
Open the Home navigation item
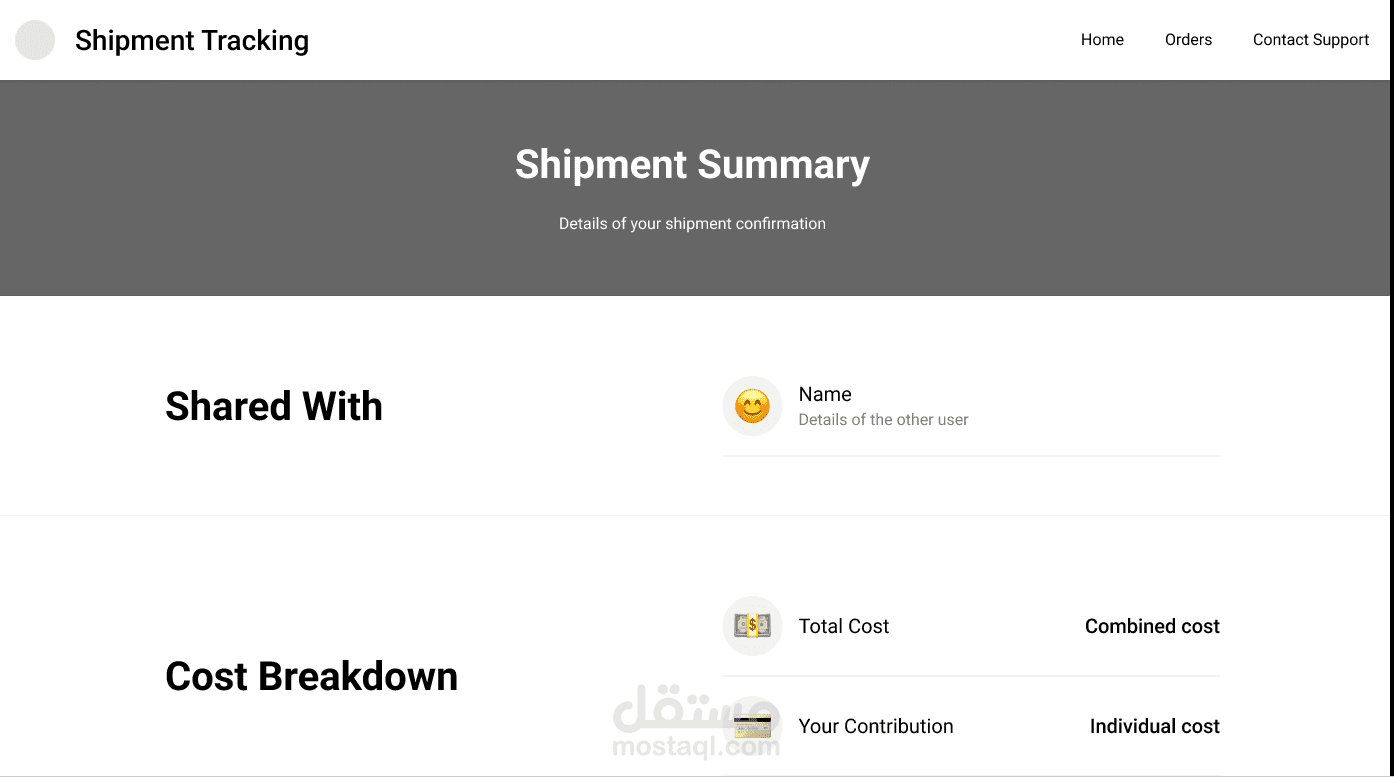1102,40
